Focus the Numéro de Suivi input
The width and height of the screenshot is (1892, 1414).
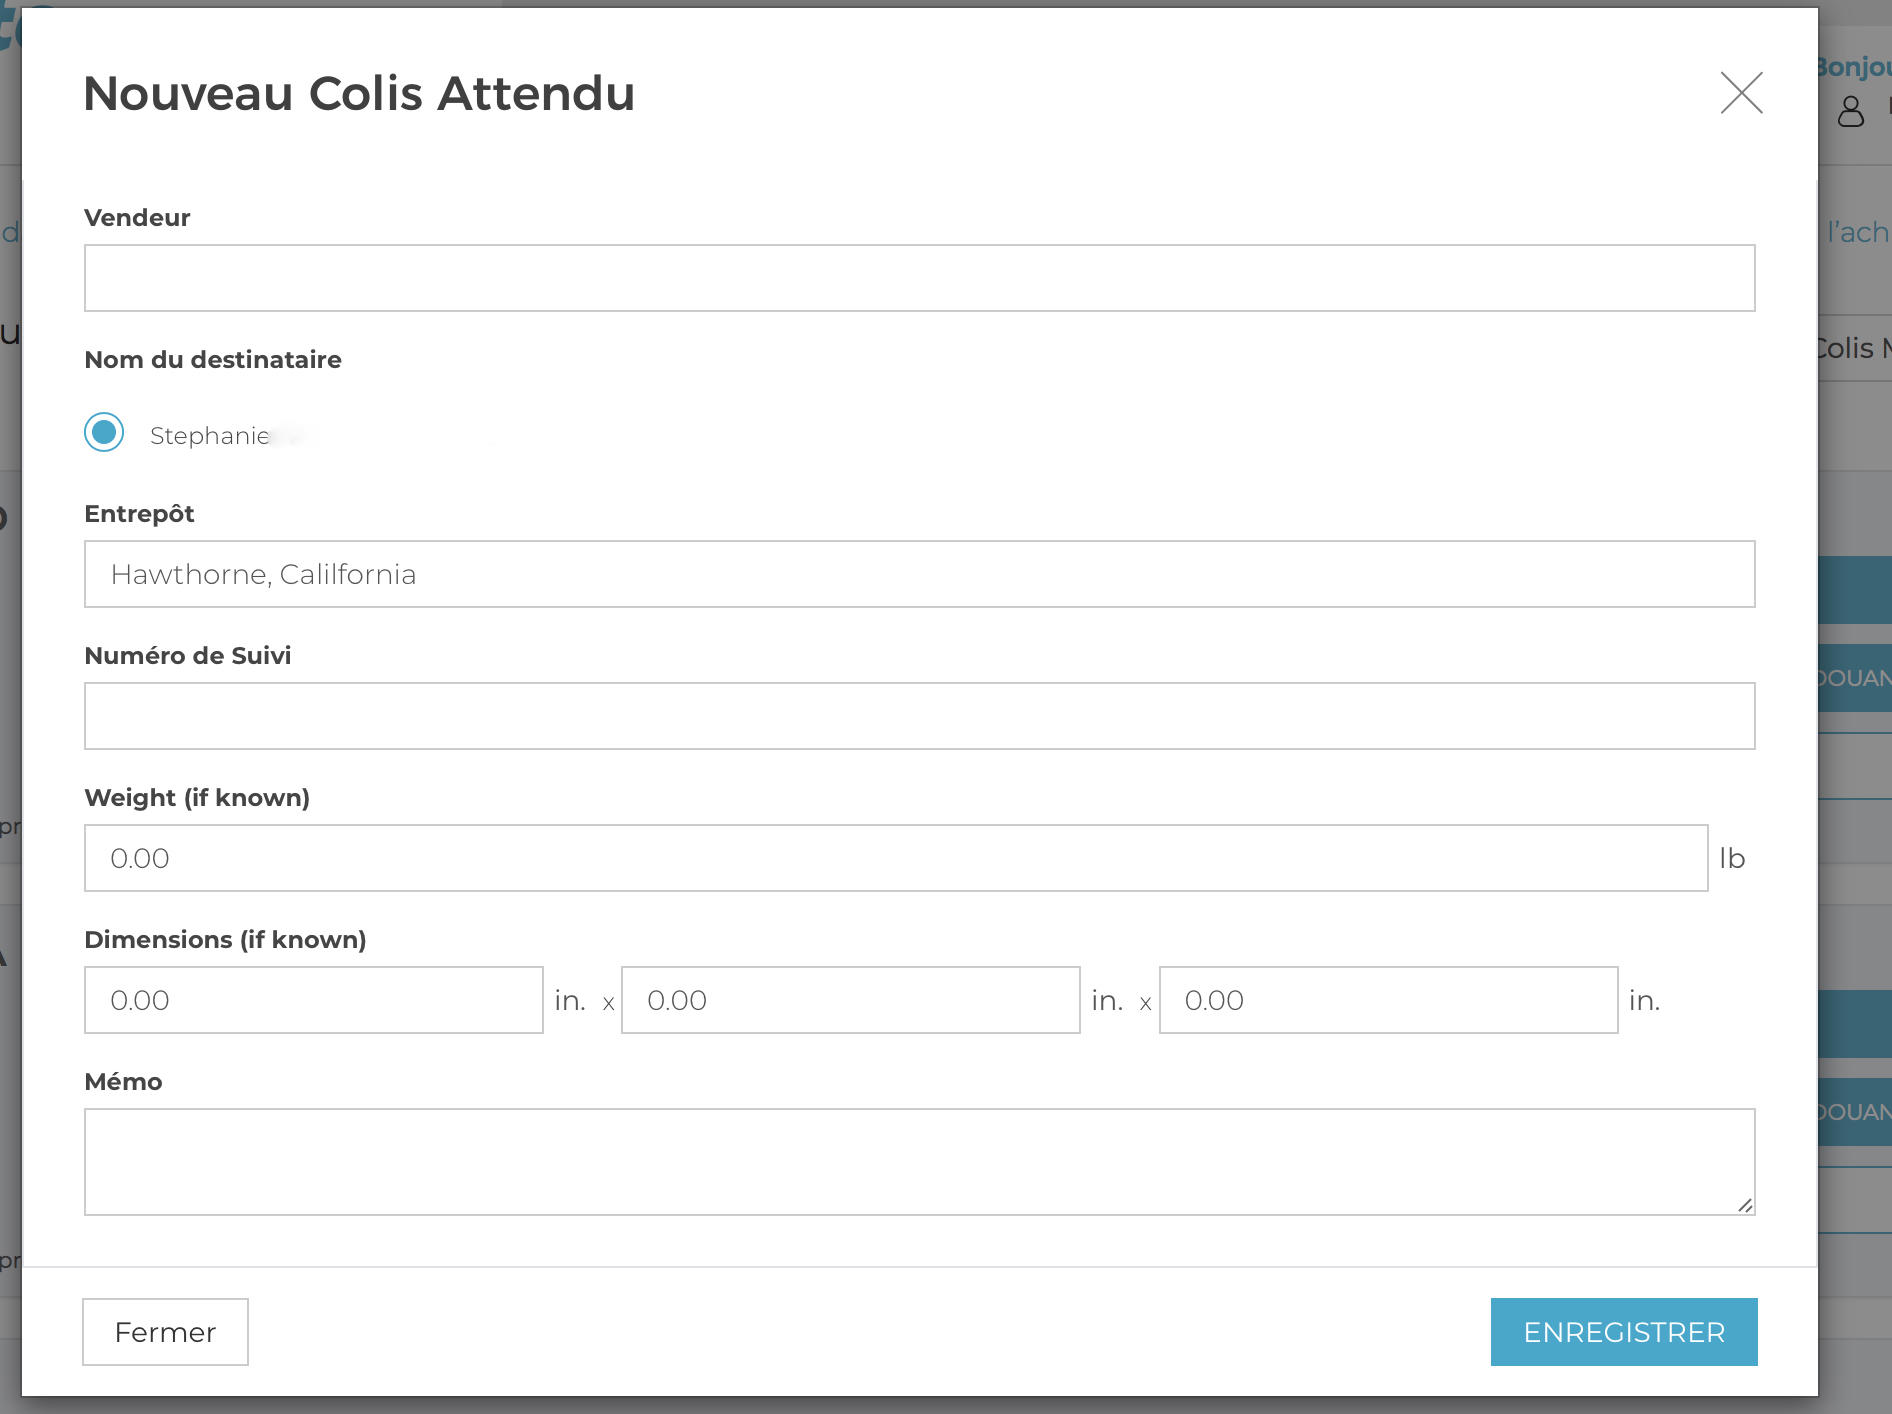coord(919,716)
